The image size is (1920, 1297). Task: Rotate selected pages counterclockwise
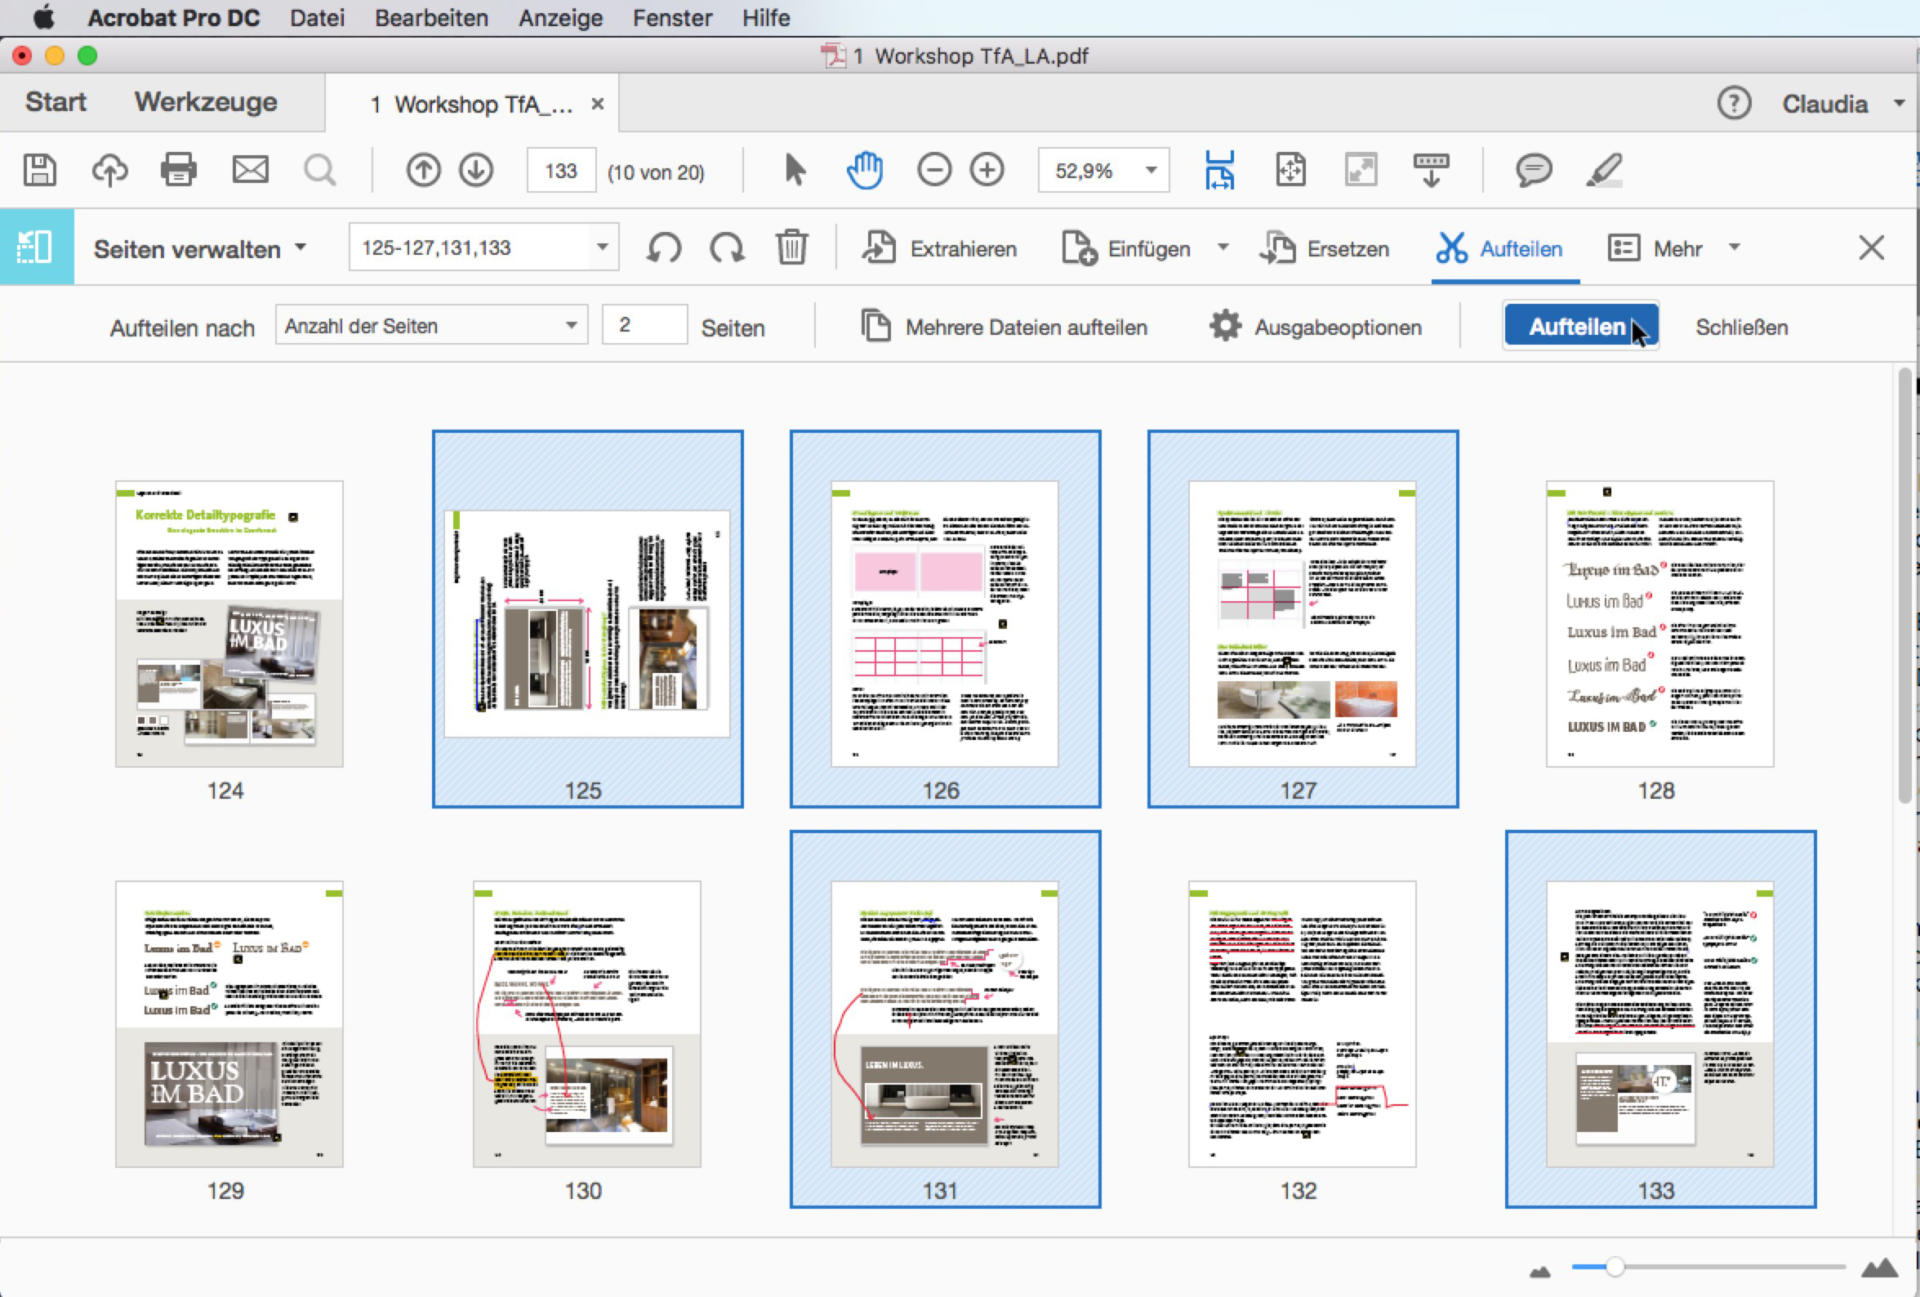point(664,248)
